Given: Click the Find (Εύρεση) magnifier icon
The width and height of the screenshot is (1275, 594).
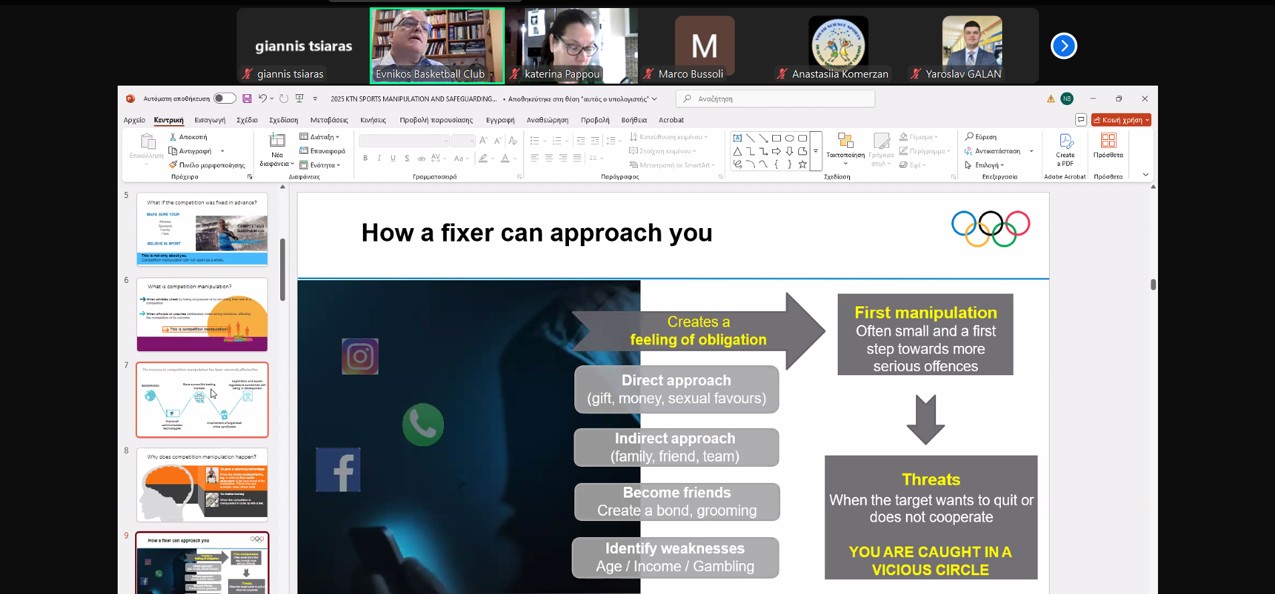Looking at the screenshot, I should pyautogui.click(x=970, y=137).
